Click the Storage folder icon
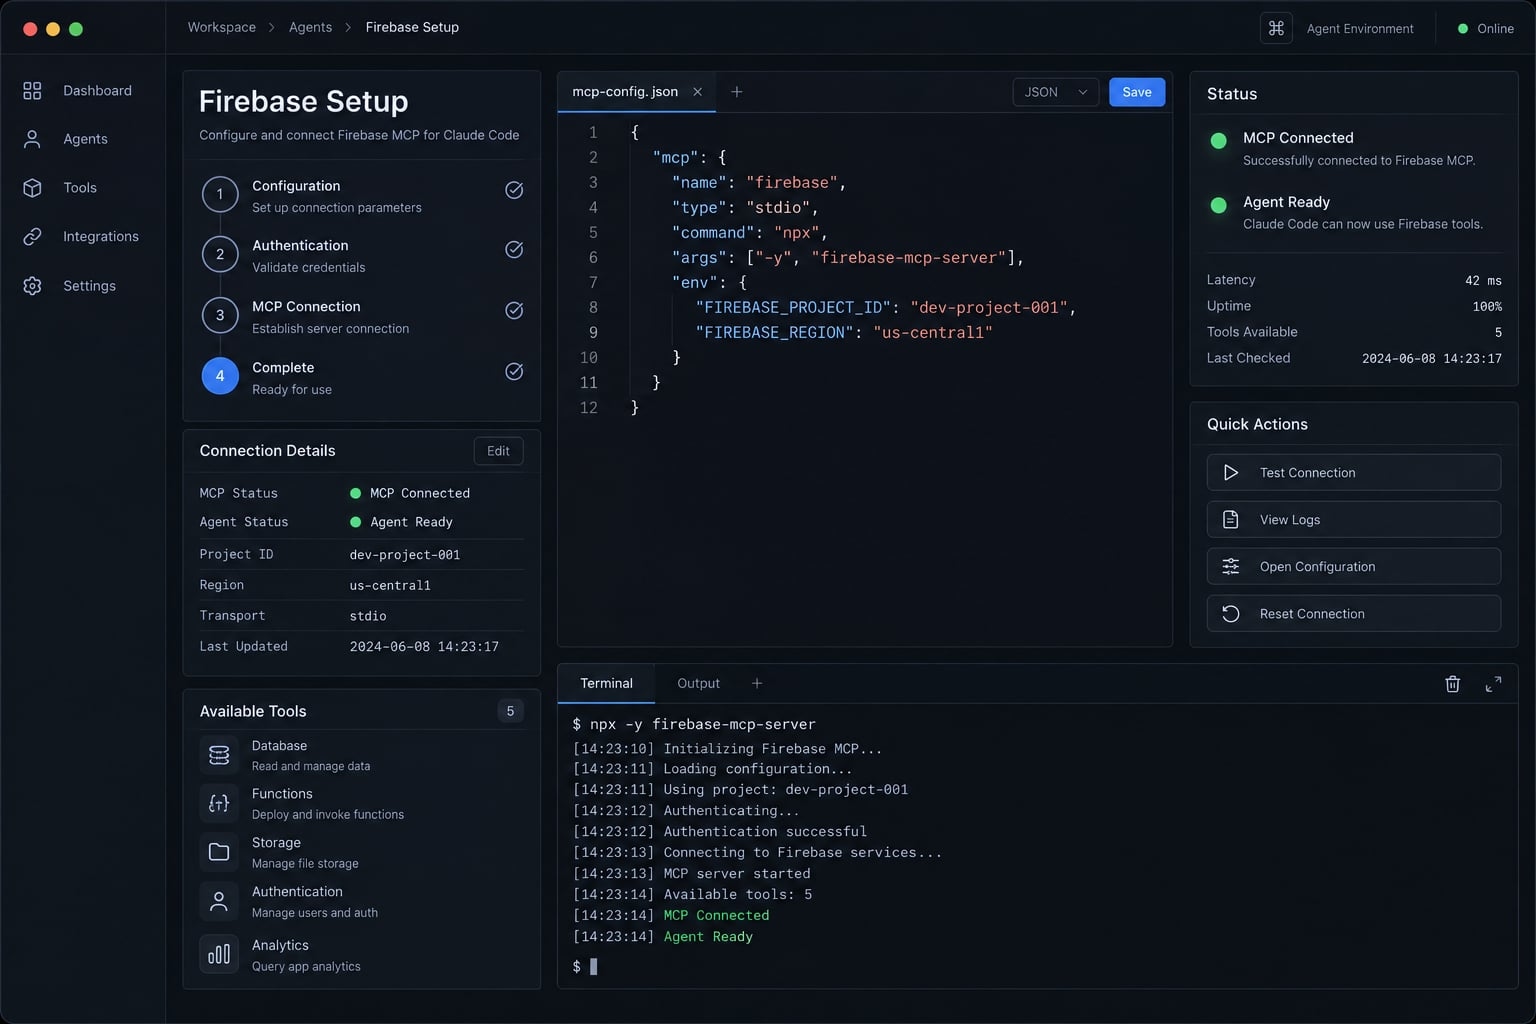Screen dimensions: 1536x1024 point(219,852)
